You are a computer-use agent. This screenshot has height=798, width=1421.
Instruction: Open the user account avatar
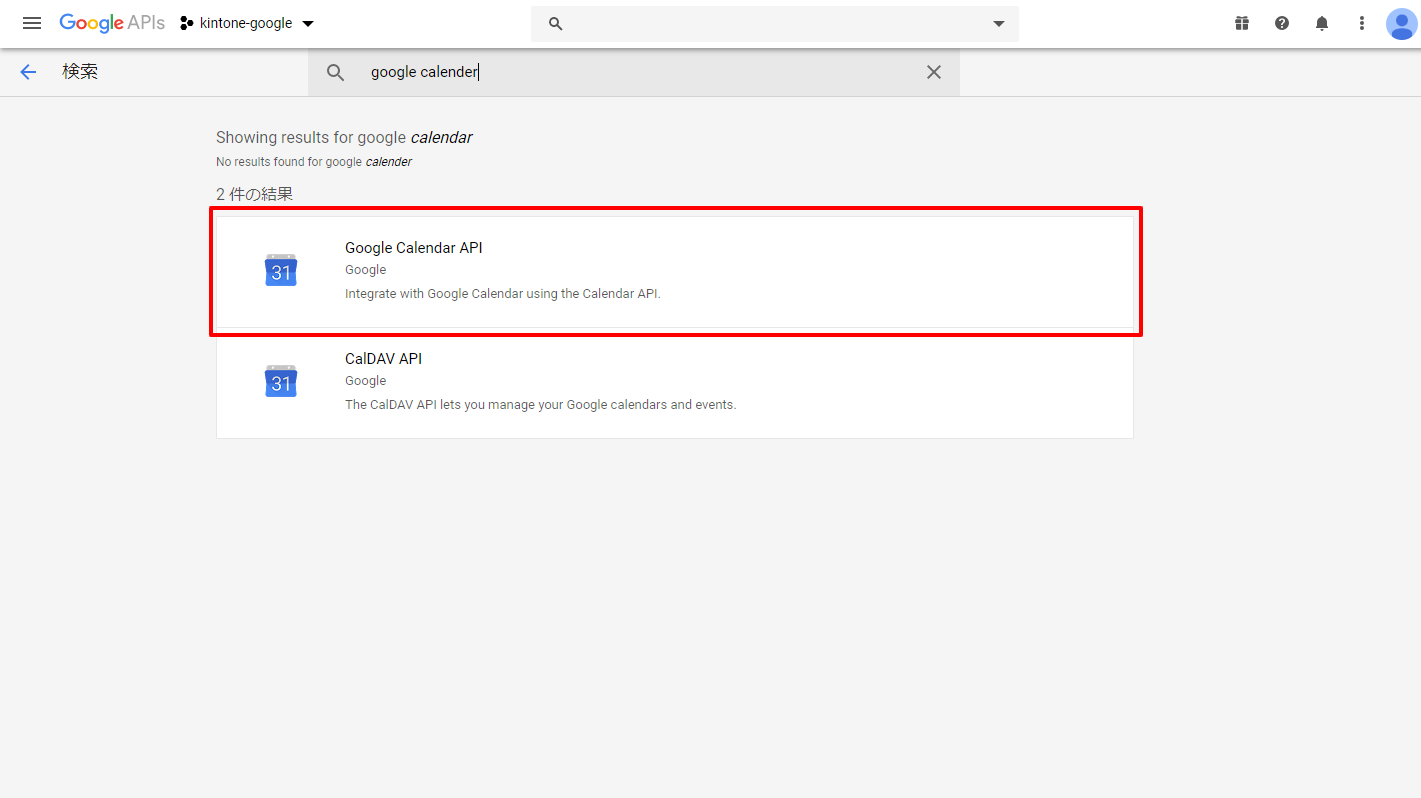1402,24
